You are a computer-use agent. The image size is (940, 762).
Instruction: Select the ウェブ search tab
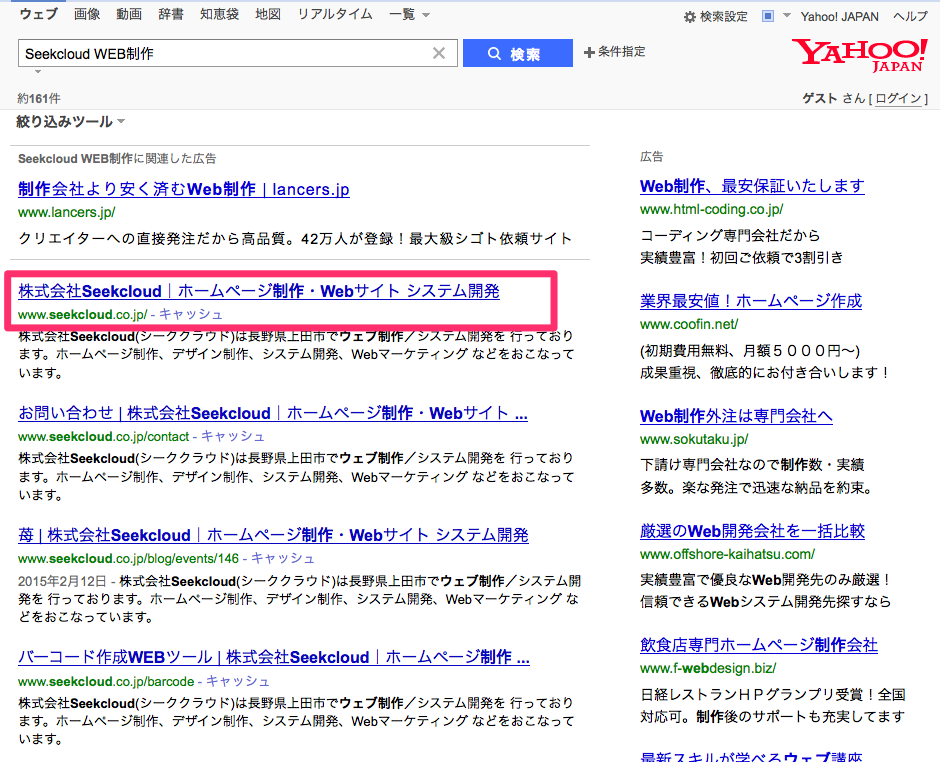coord(38,14)
